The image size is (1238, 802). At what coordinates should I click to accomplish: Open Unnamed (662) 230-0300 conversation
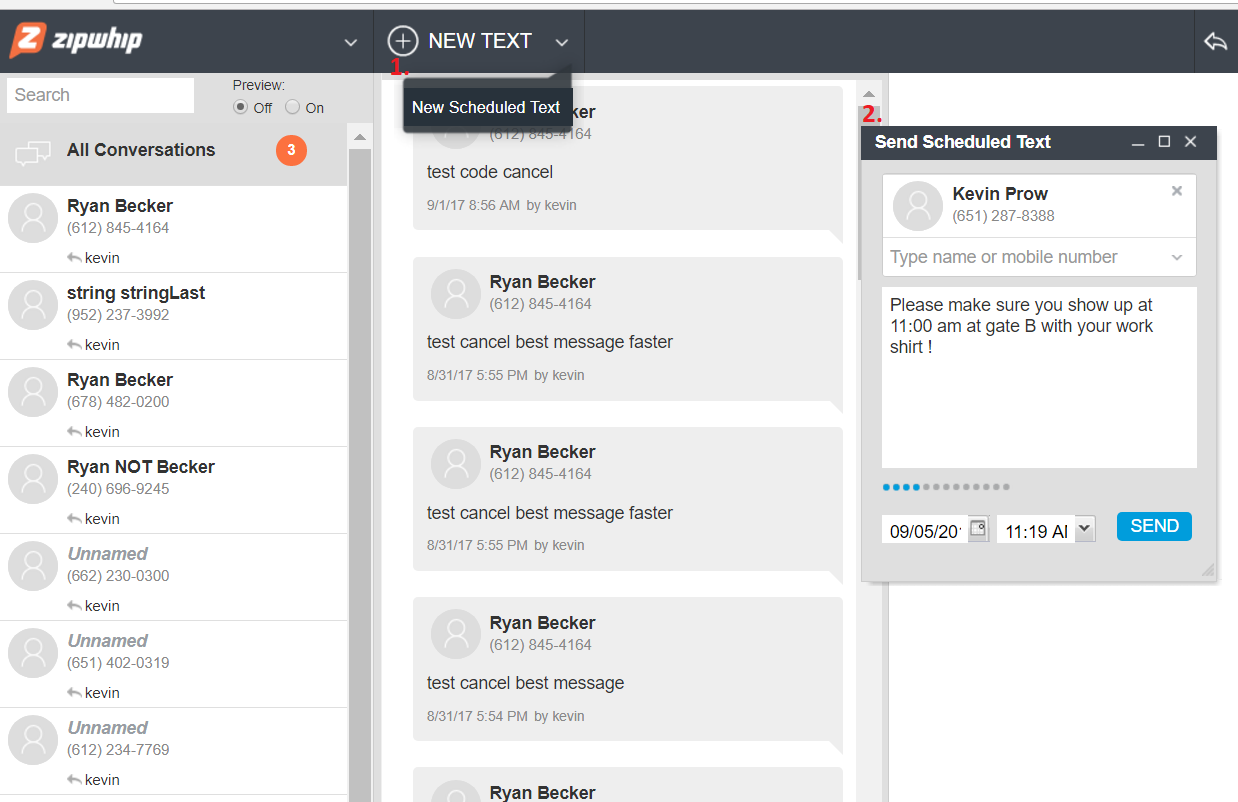(x=173, y=577)
